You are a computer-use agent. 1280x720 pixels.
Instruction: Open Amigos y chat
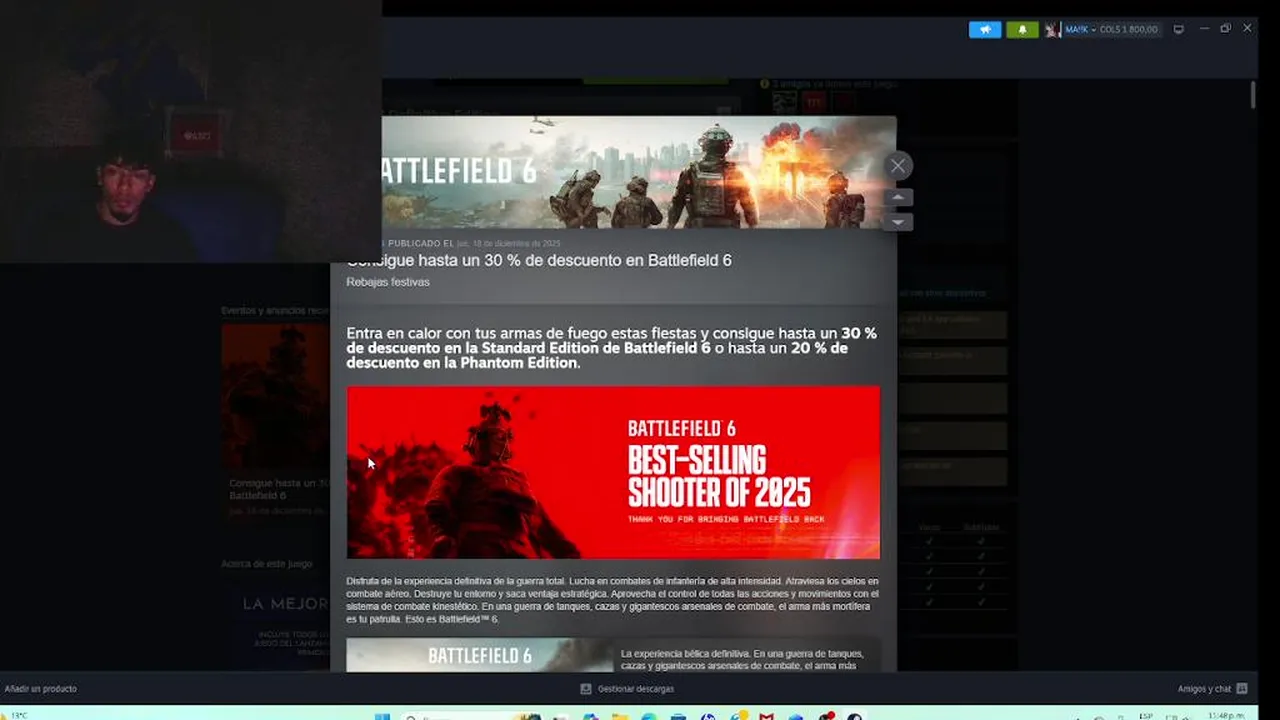[x=1204, y=689]
